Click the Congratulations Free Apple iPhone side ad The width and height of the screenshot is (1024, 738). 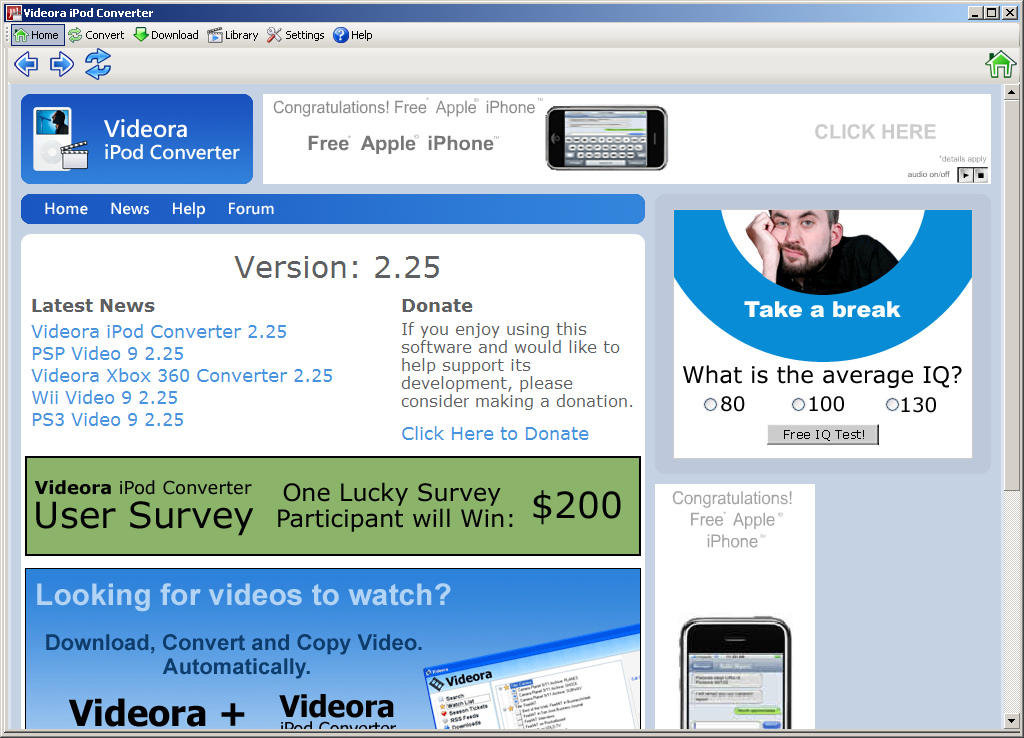[x=735, y=606]
